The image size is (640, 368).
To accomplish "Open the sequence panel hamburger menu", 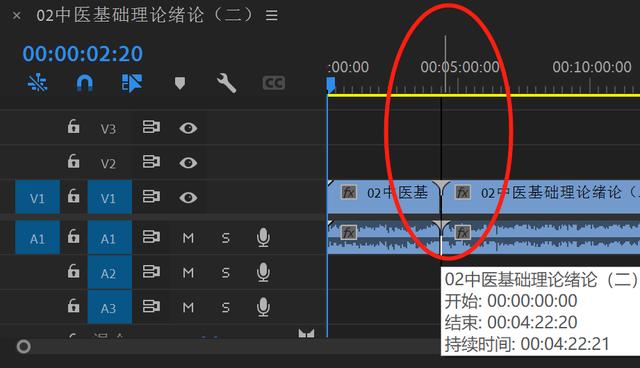I will 272,16.
